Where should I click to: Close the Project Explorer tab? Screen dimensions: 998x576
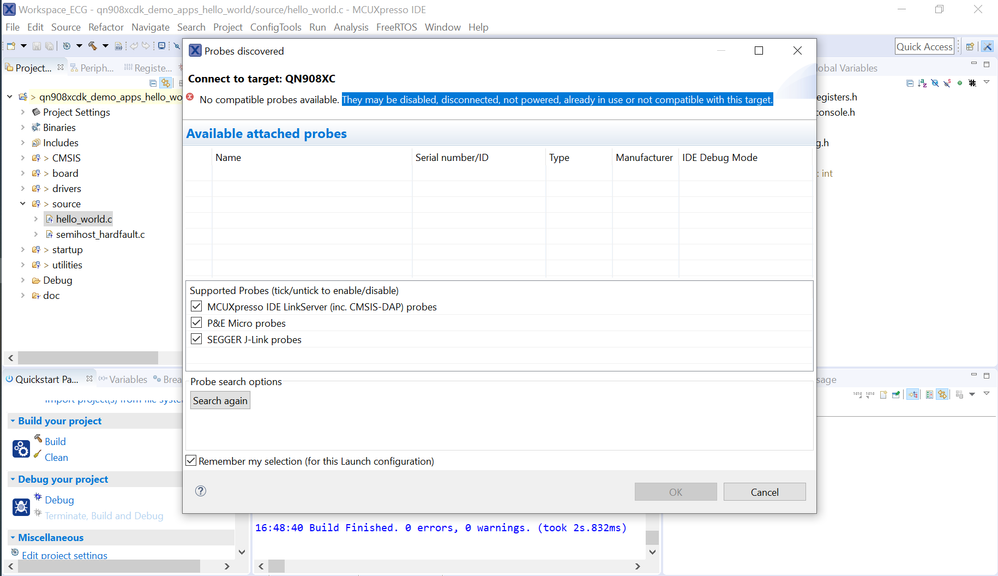(60, 67)
